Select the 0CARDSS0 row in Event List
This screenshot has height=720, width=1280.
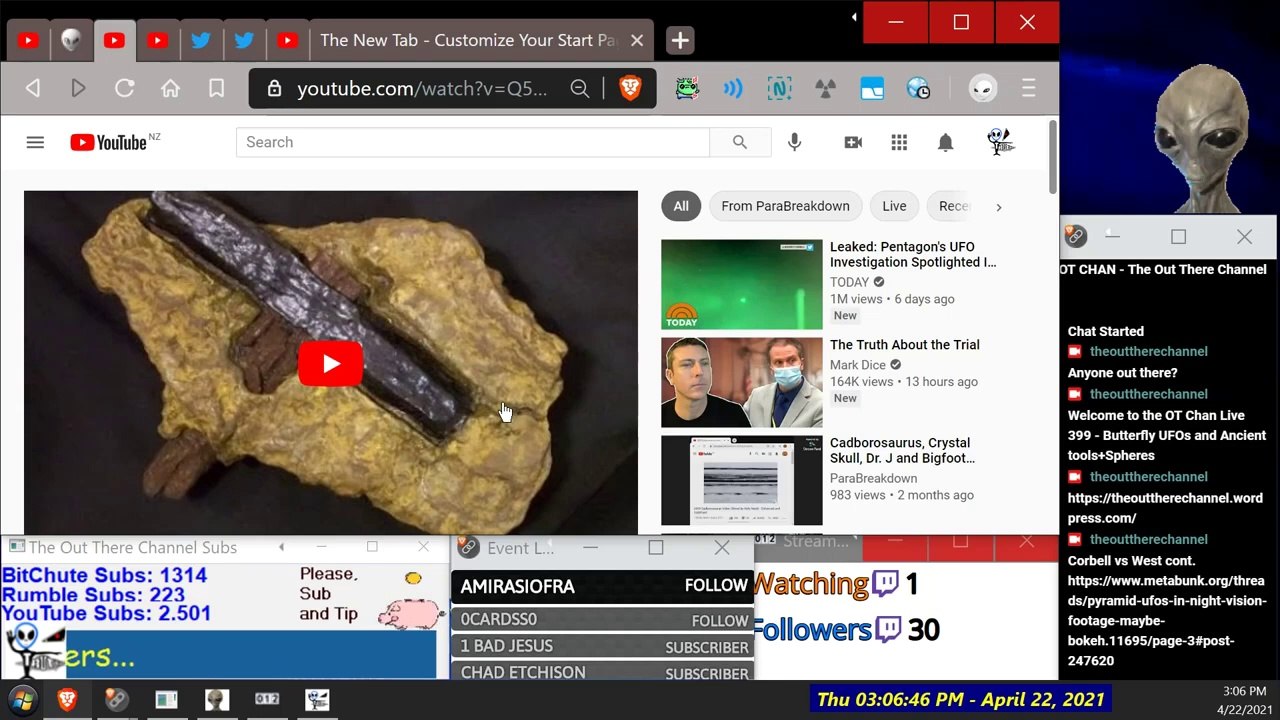coord(603,620)
